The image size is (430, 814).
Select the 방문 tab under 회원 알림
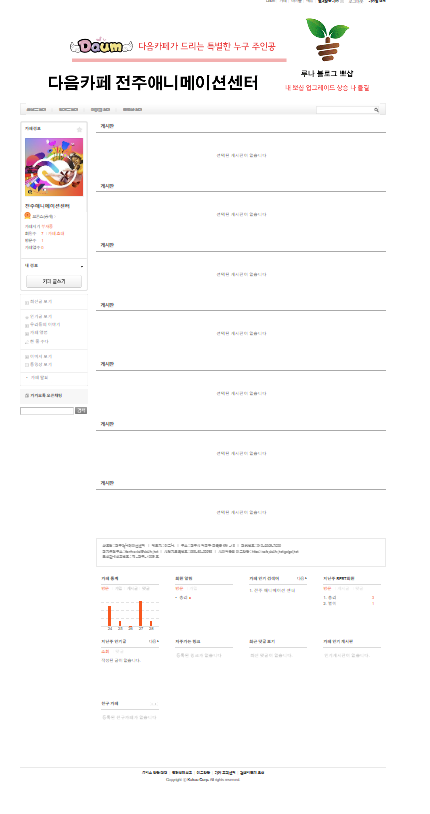[179, 589]
